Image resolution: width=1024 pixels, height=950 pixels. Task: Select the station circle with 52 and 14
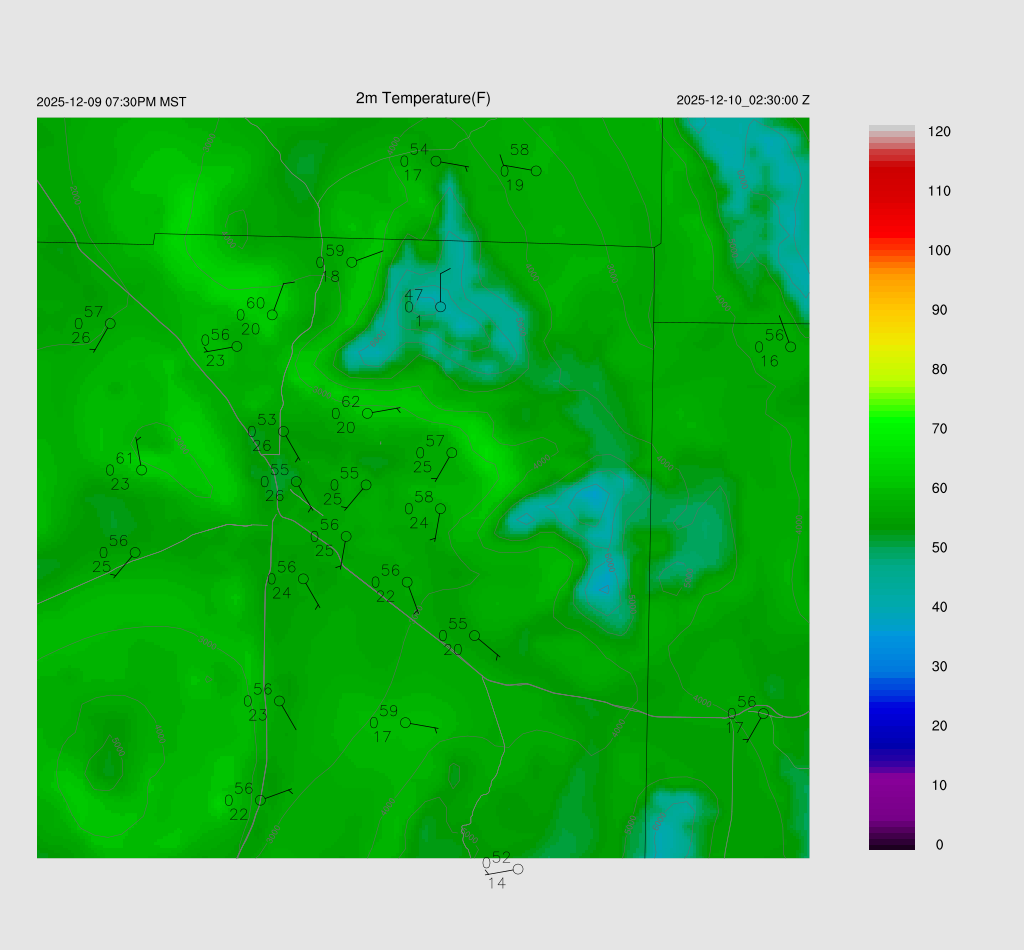coord(518,869)
